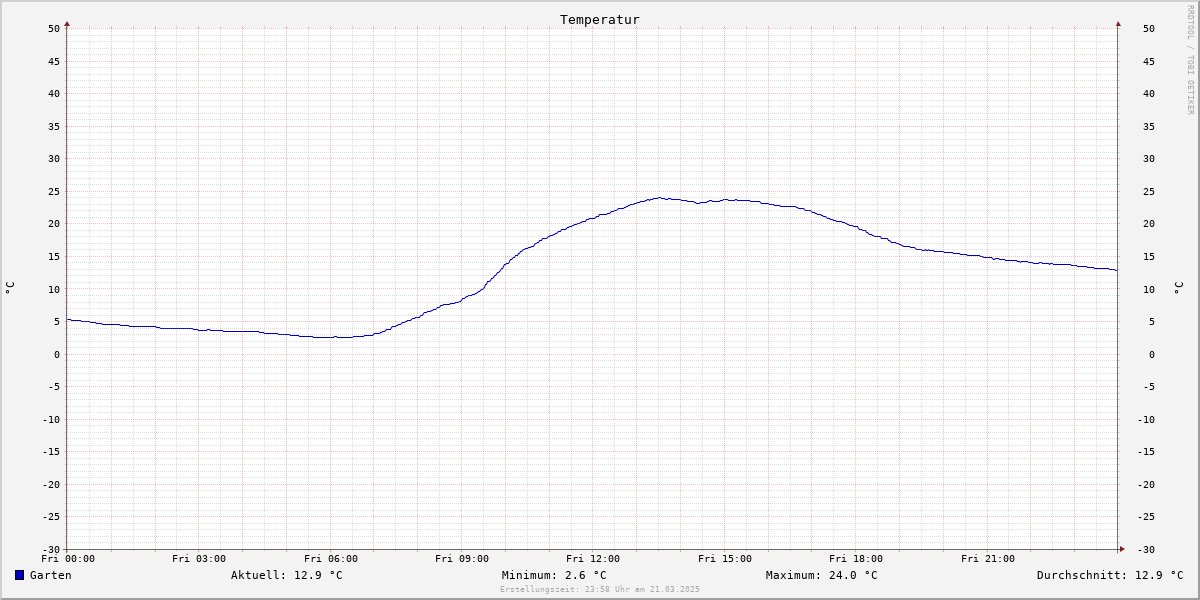Click the left axis 40 label
Viewport: 1200px width, 600px height.
click(x=54, y=93)
